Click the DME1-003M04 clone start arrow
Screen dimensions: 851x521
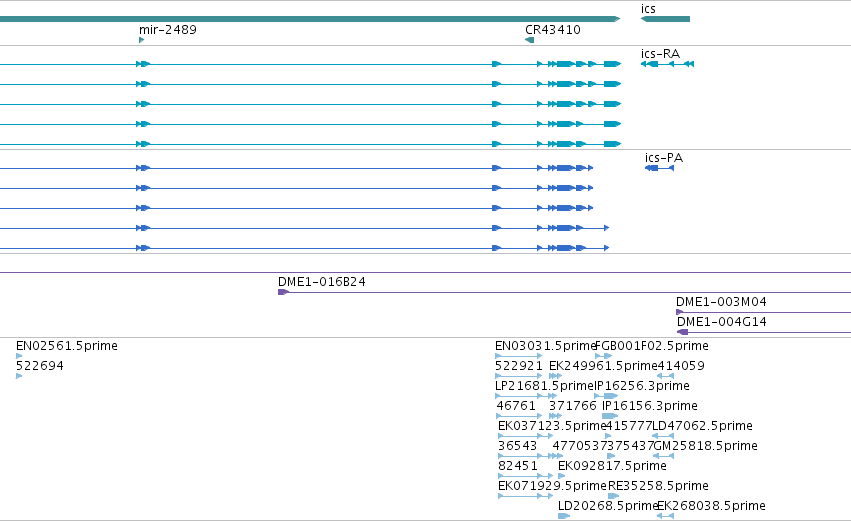[679, 312]
